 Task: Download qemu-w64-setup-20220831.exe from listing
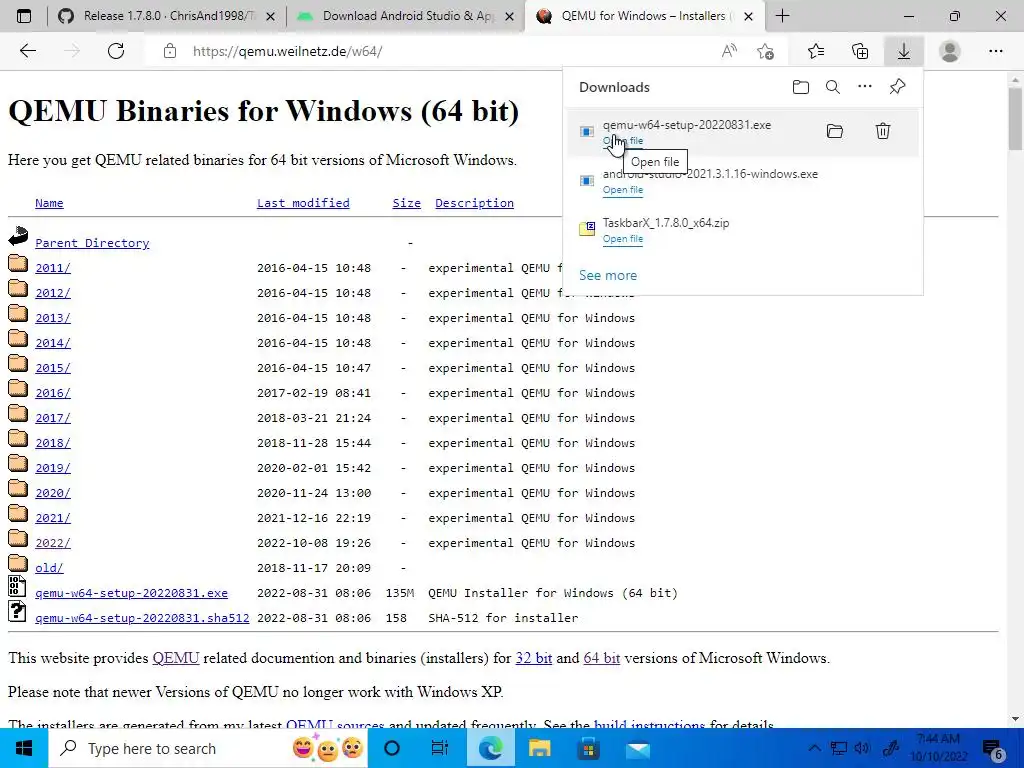click(x=131, y=593)
